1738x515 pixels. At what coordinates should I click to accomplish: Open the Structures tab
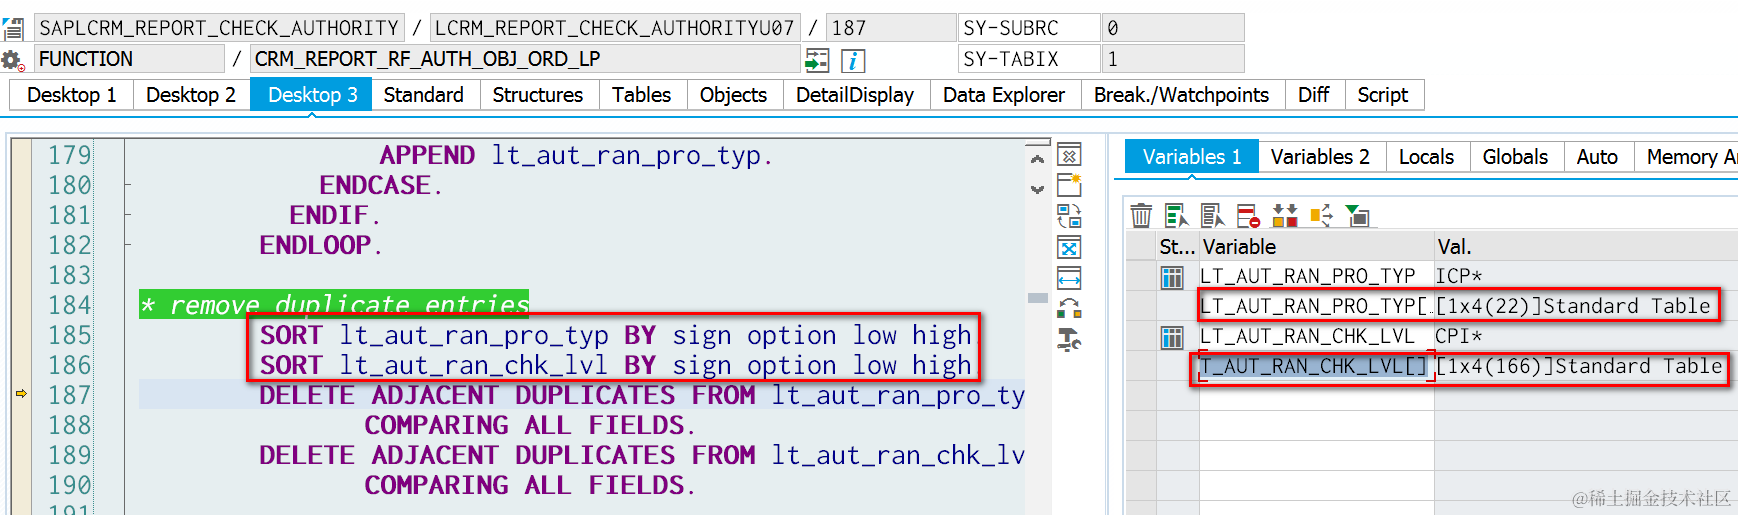coord(538,95)
